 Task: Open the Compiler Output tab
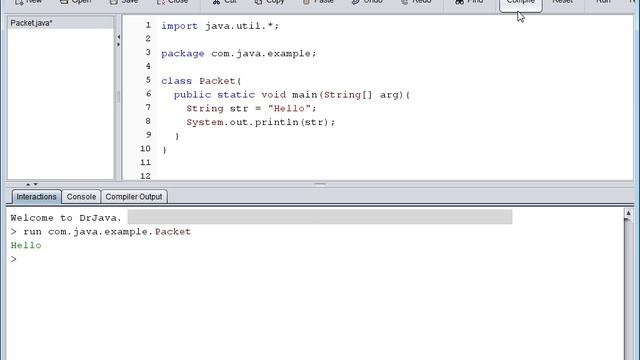point(134,197)
